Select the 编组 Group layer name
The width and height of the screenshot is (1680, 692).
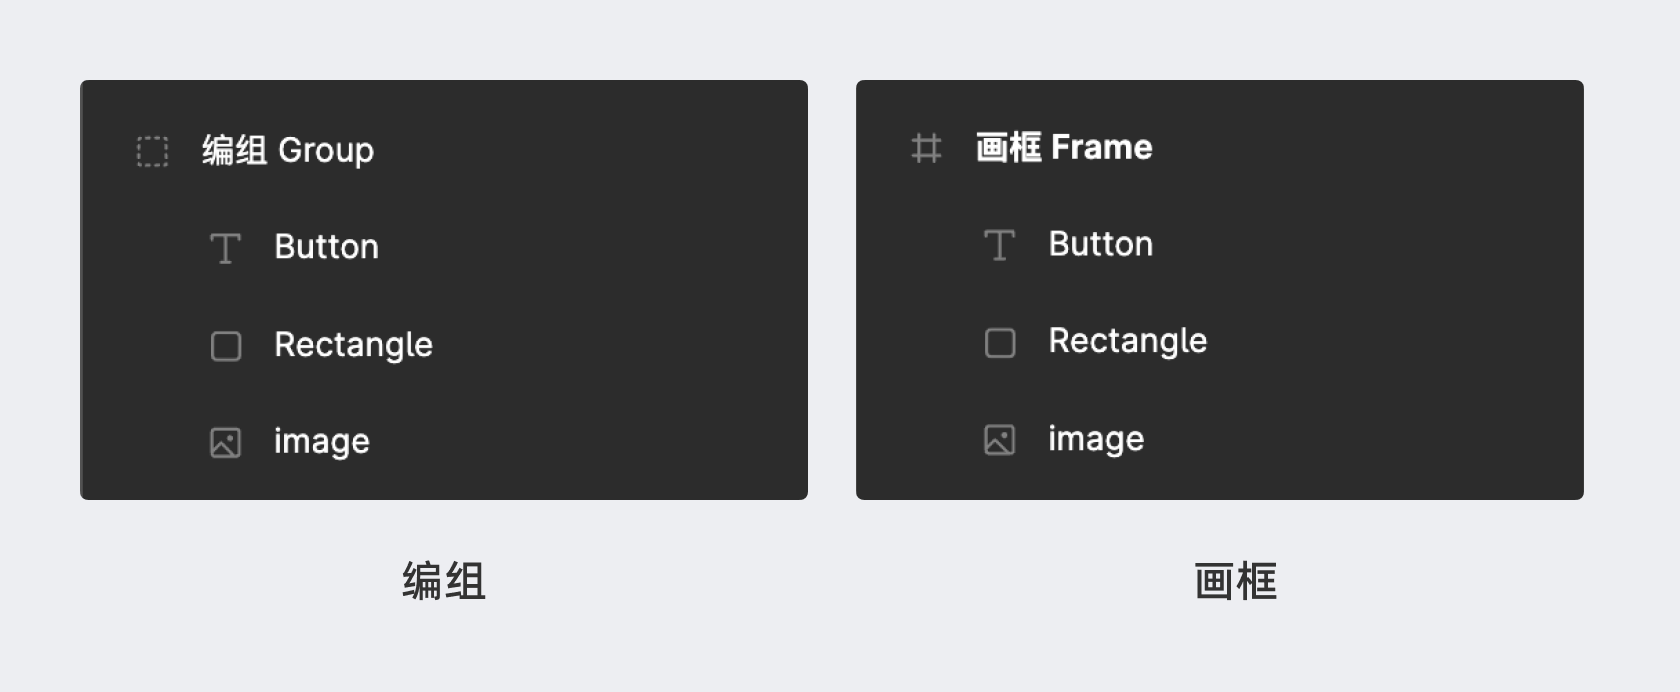(x=288, y=150)
